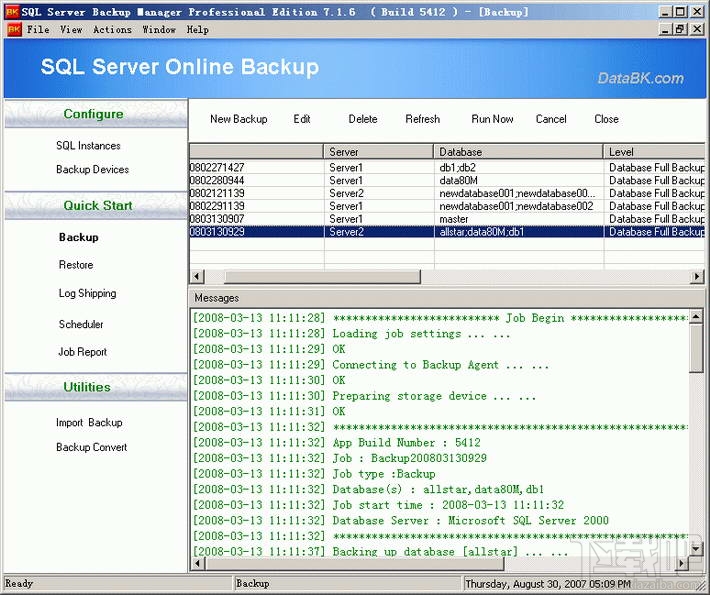
Task: Open SQL Instances under Configure
Action: (x=88, y=146)
